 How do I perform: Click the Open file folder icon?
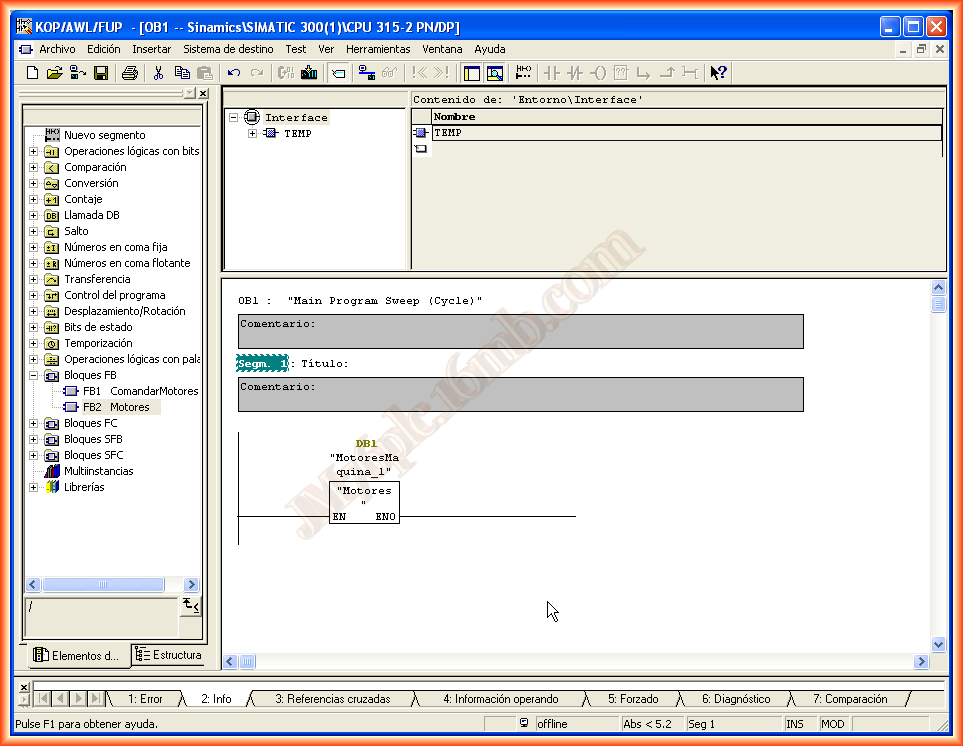point(55,73)
